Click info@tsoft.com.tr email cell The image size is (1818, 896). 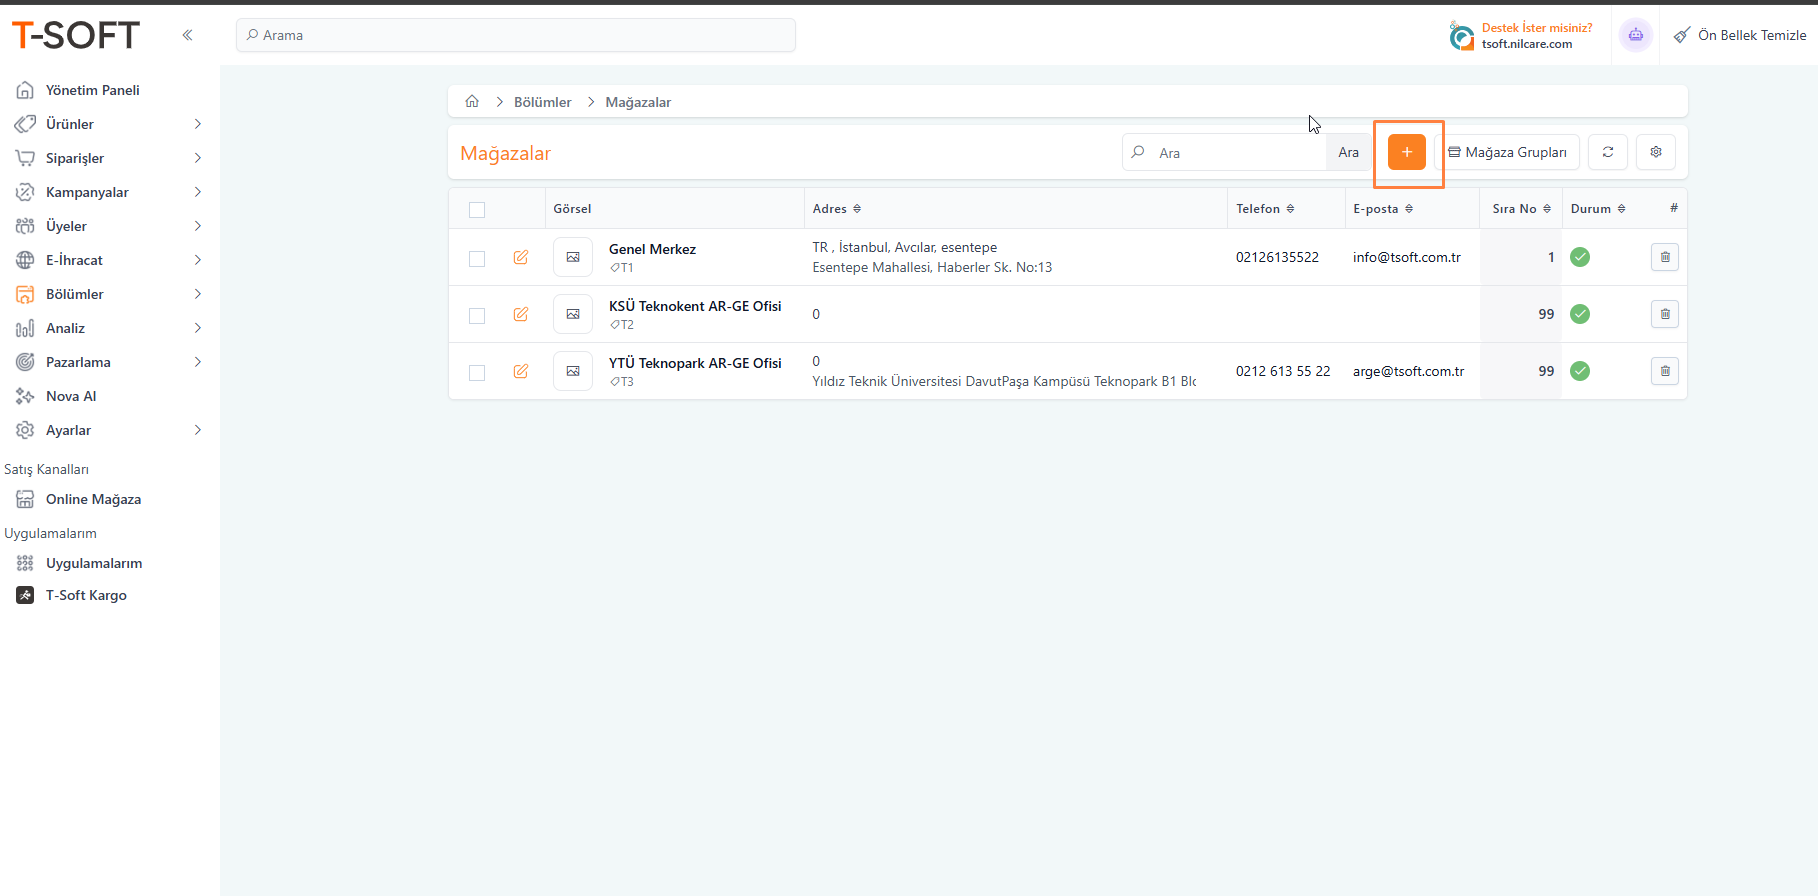(1407, 257)
